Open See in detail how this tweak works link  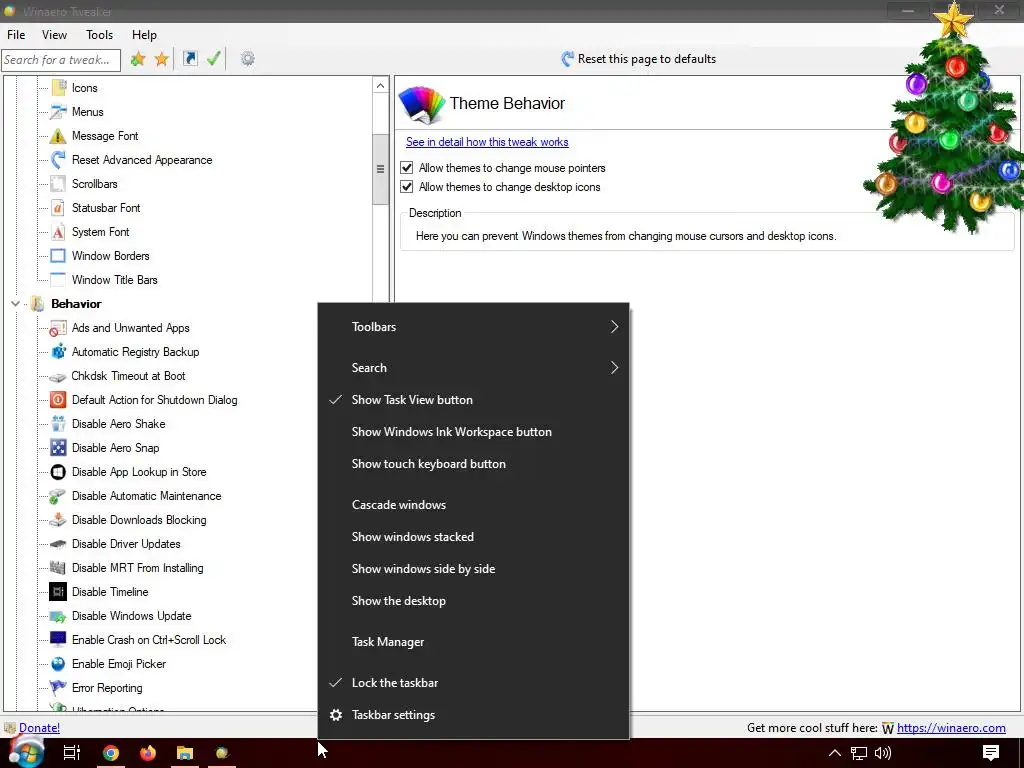point(487,142)
